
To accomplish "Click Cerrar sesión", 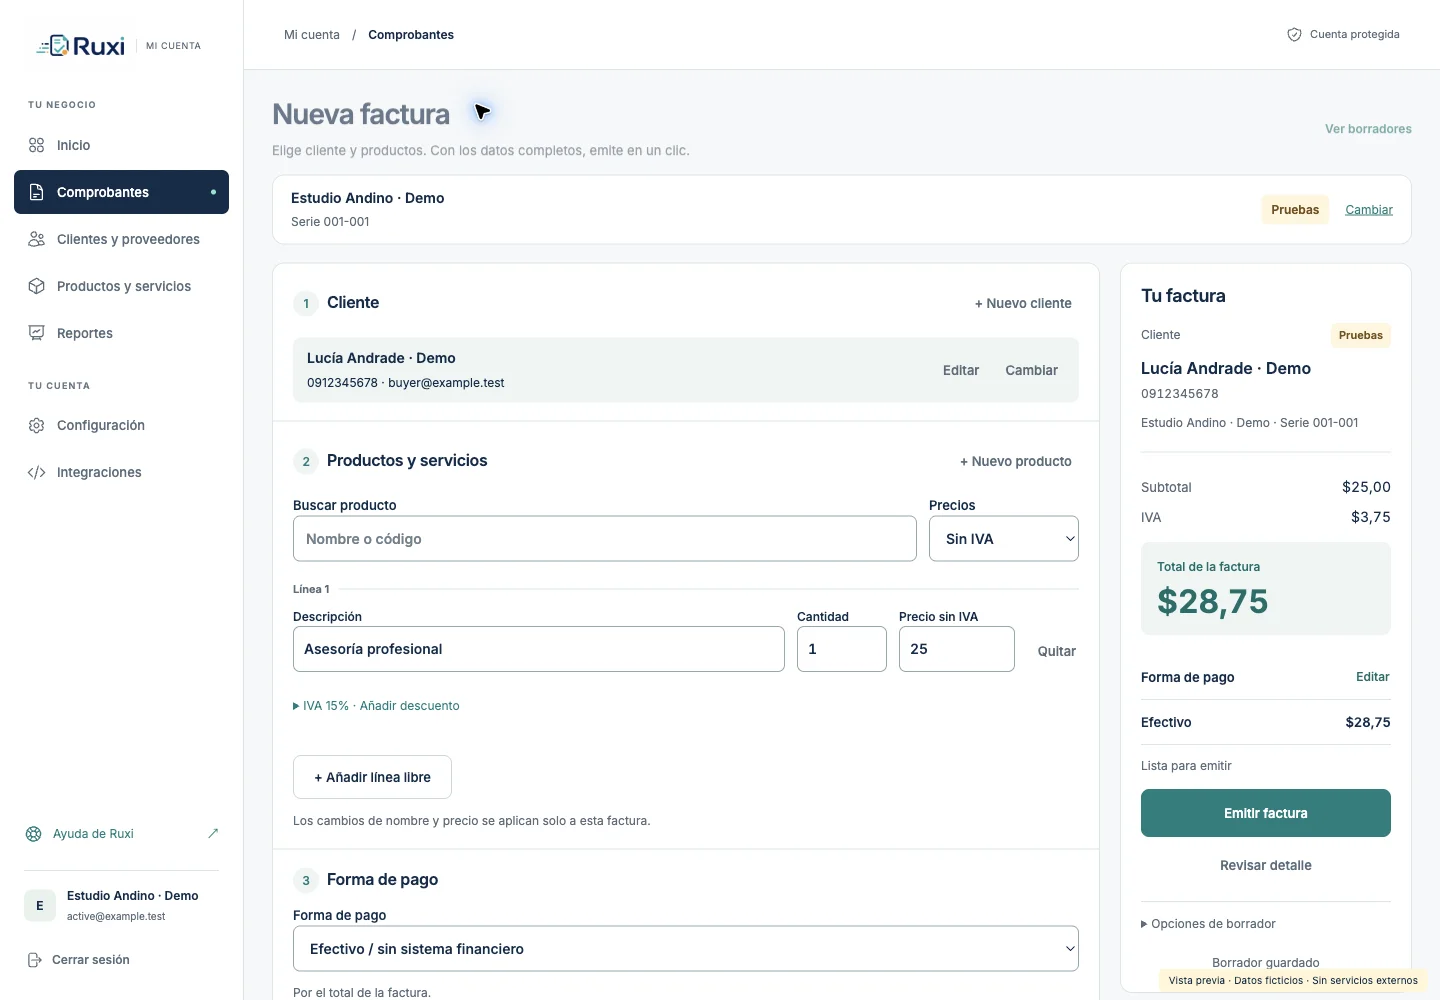I will point(90,960).
